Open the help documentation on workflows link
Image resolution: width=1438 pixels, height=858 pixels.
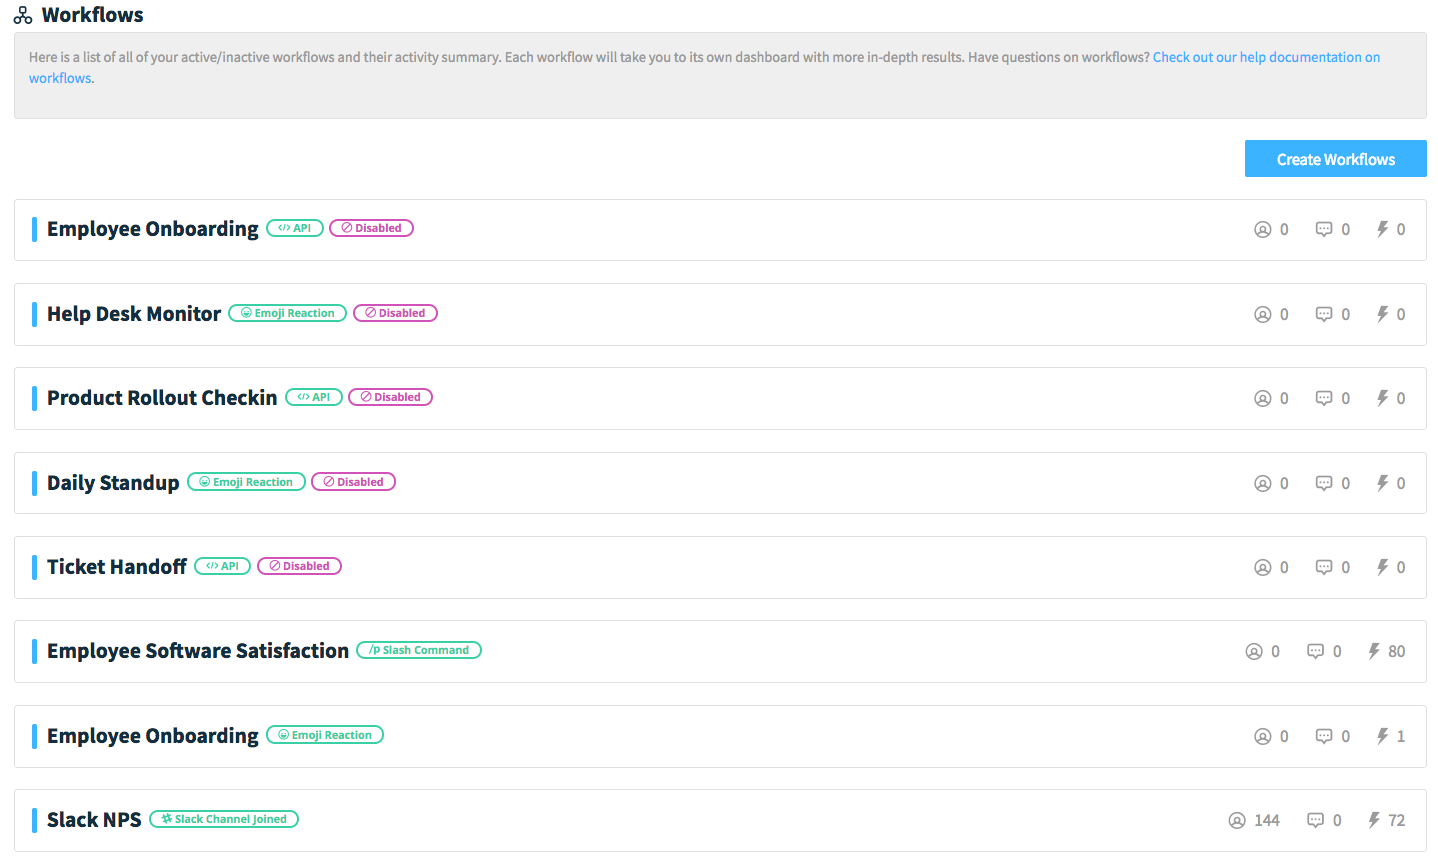click(1266, 57)
